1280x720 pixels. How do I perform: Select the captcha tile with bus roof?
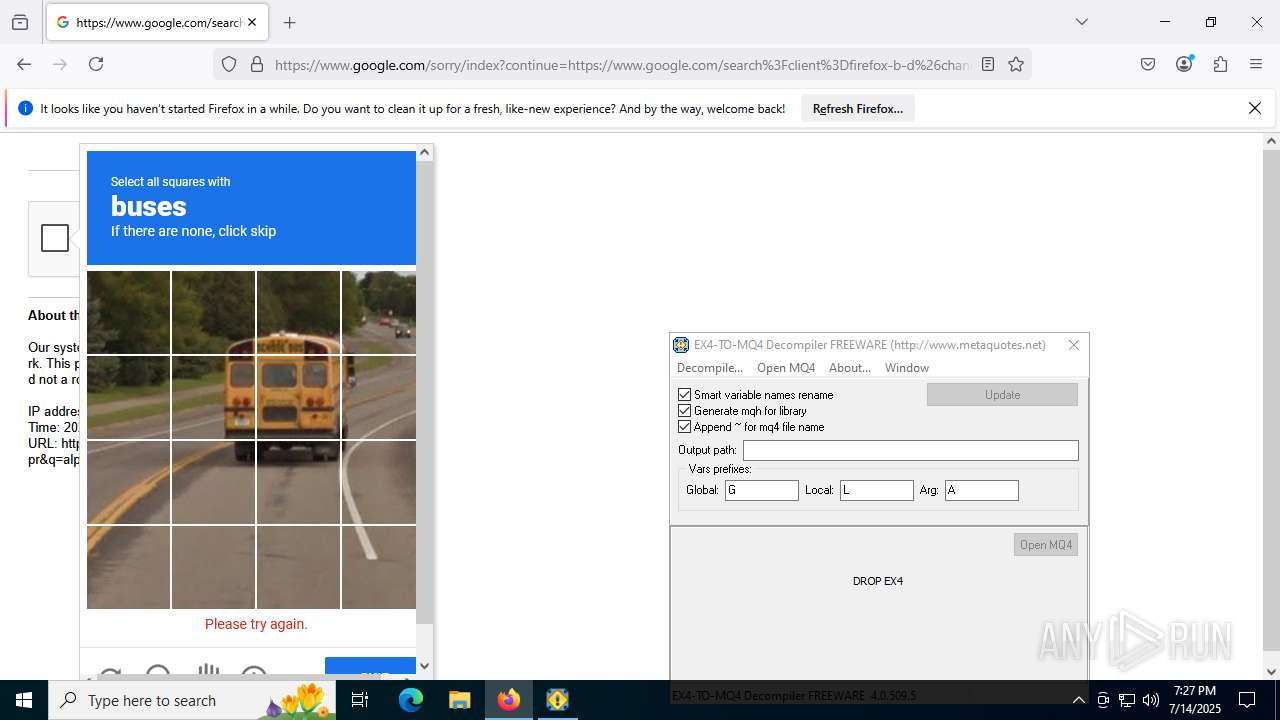click(298, 312)
